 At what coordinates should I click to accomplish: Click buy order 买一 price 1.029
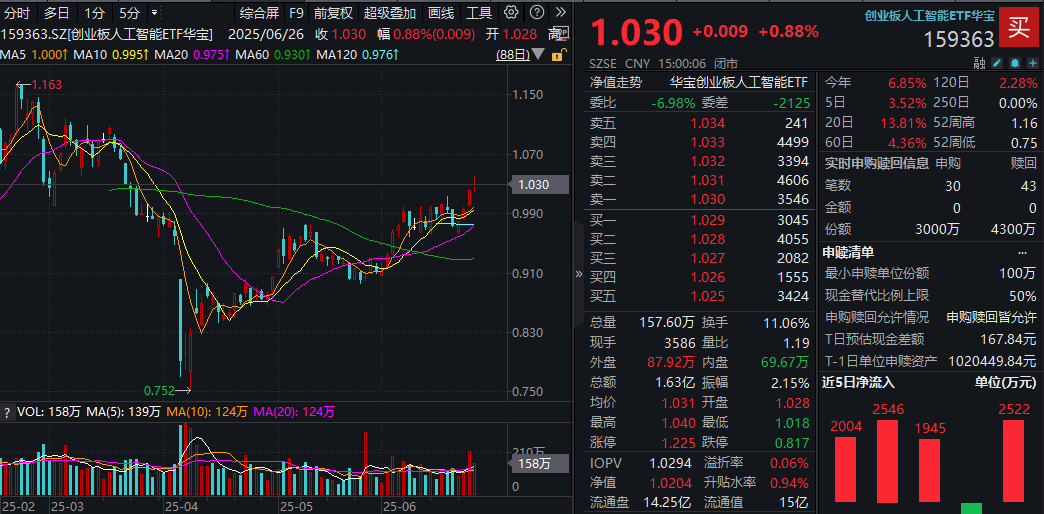[708, 220]
